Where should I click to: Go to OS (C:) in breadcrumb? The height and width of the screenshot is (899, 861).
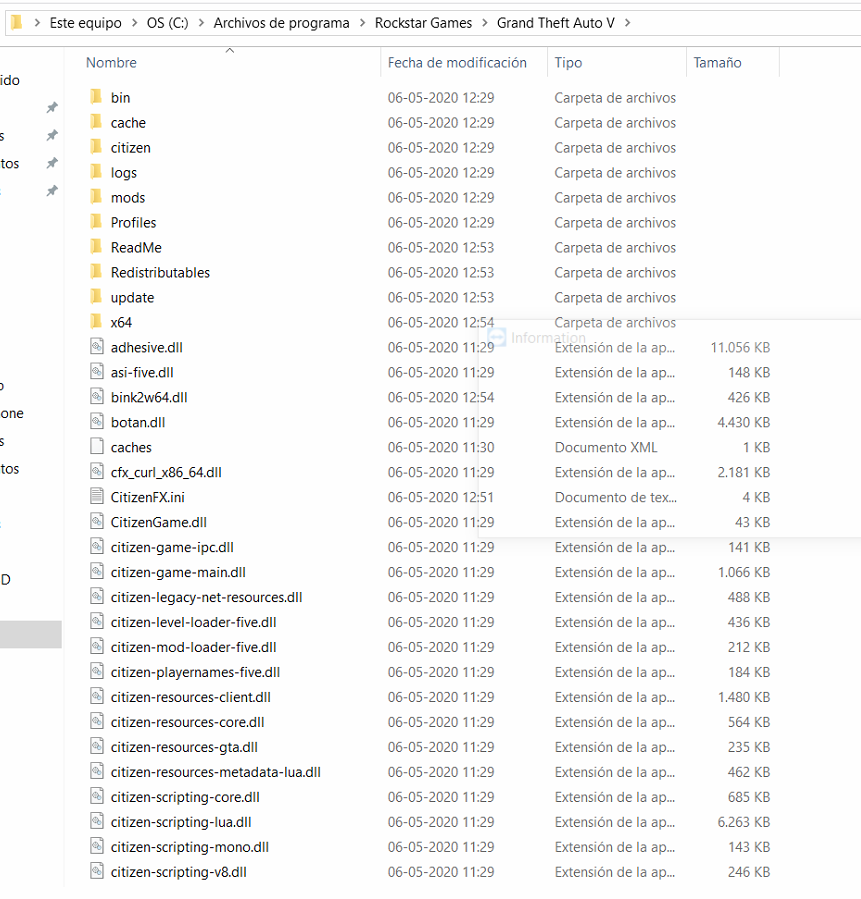(167, 23)
